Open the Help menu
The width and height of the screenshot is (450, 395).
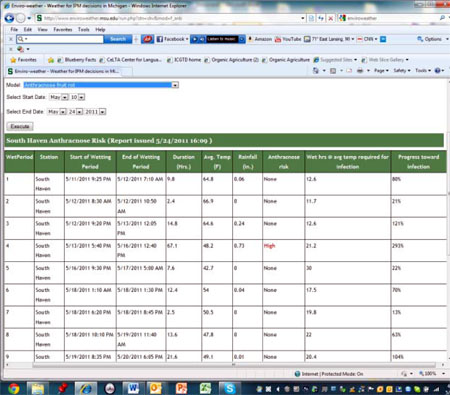click(100, 29)
